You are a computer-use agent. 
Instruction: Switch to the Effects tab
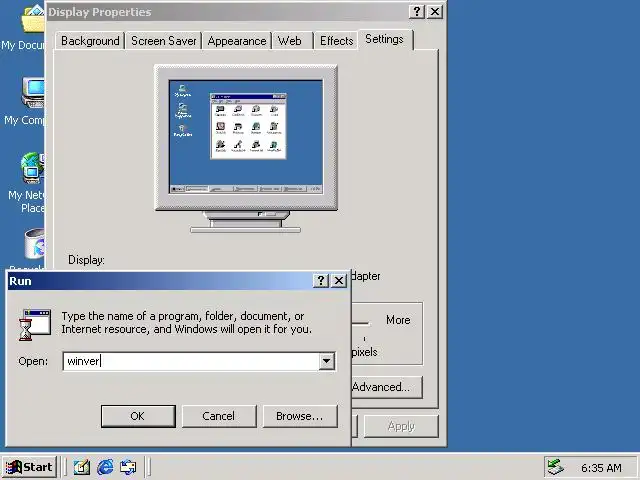coord(336,41)
